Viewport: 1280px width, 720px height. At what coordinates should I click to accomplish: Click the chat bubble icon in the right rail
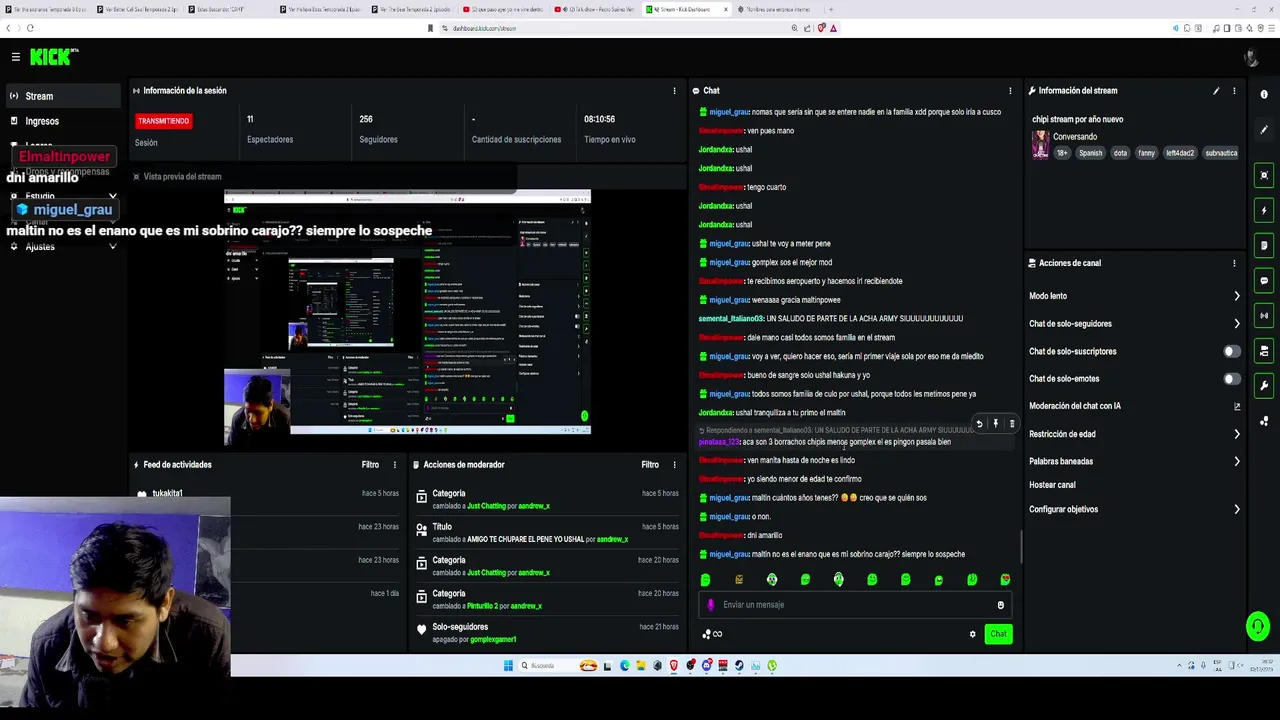(x=1264, y=281)
